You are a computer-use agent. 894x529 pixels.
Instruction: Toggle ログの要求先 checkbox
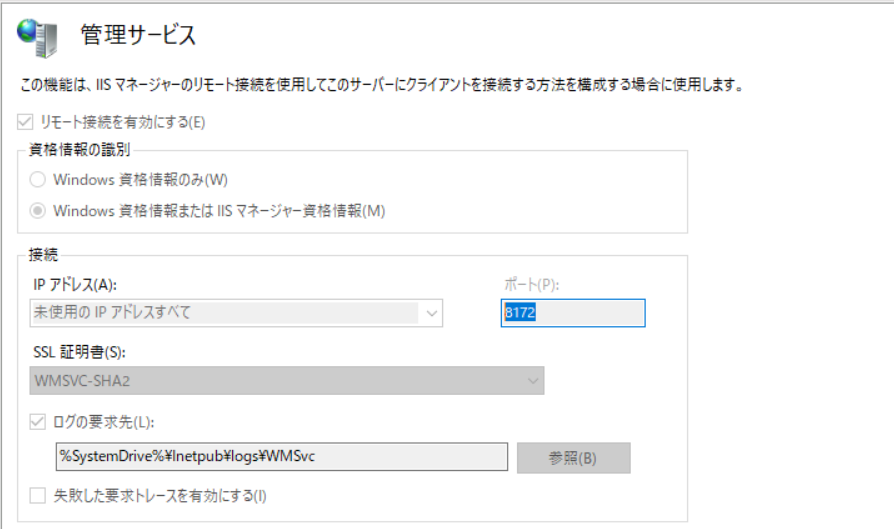pos(38,422)
